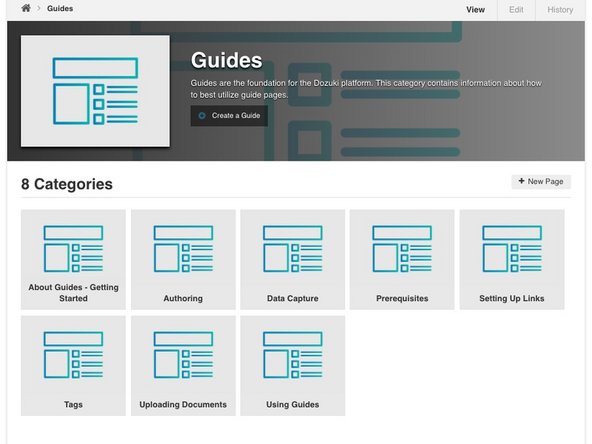This screenshot has width=592, height=444.
Task: Open the Using Guides category icon
Action: coord(293,355)
